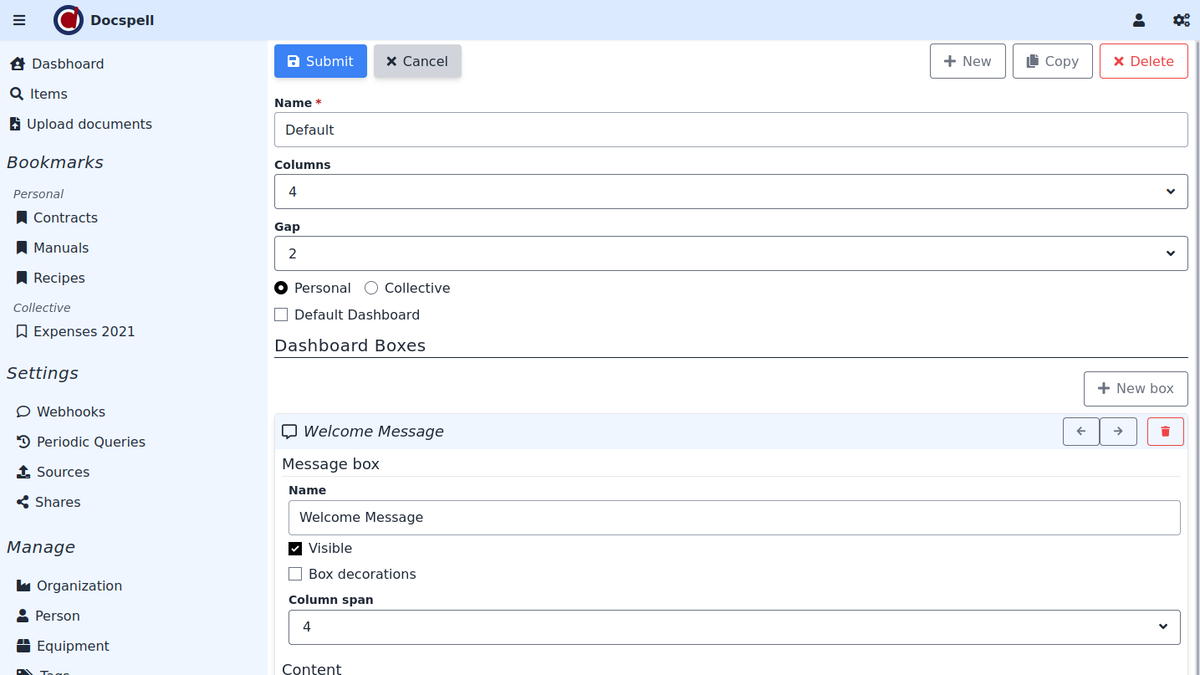Click the Webhooks comment icon
1200x675 pixels.
(x=23, y=412)
